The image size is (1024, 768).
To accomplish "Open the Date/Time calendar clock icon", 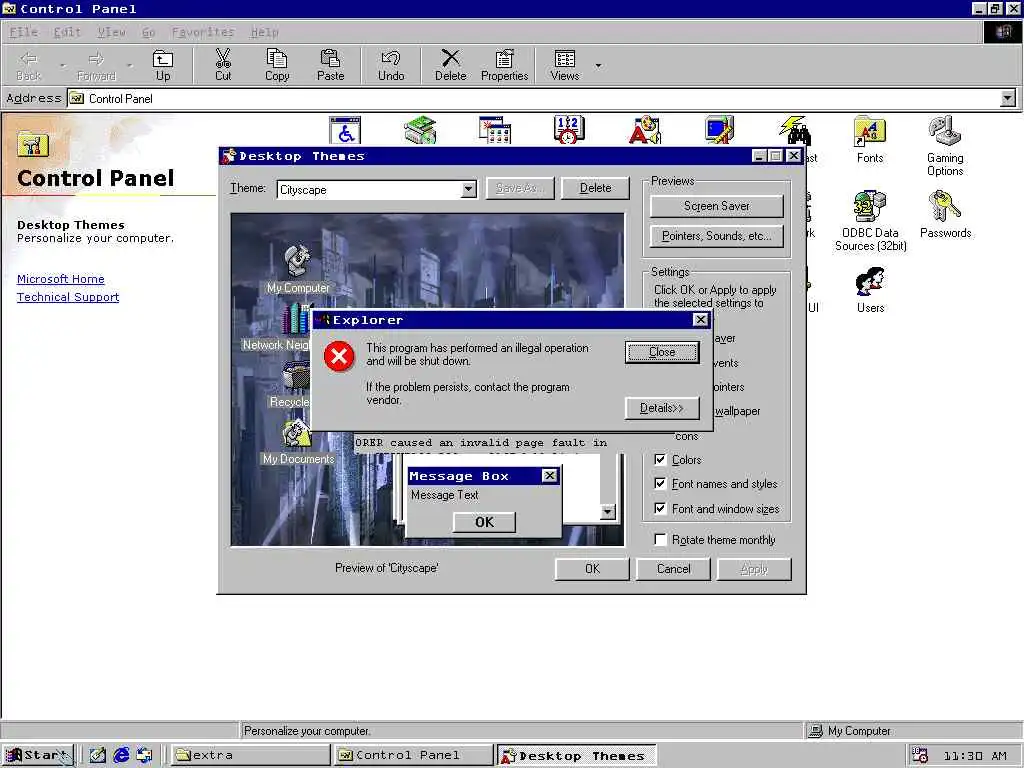I will click(569, 129).
